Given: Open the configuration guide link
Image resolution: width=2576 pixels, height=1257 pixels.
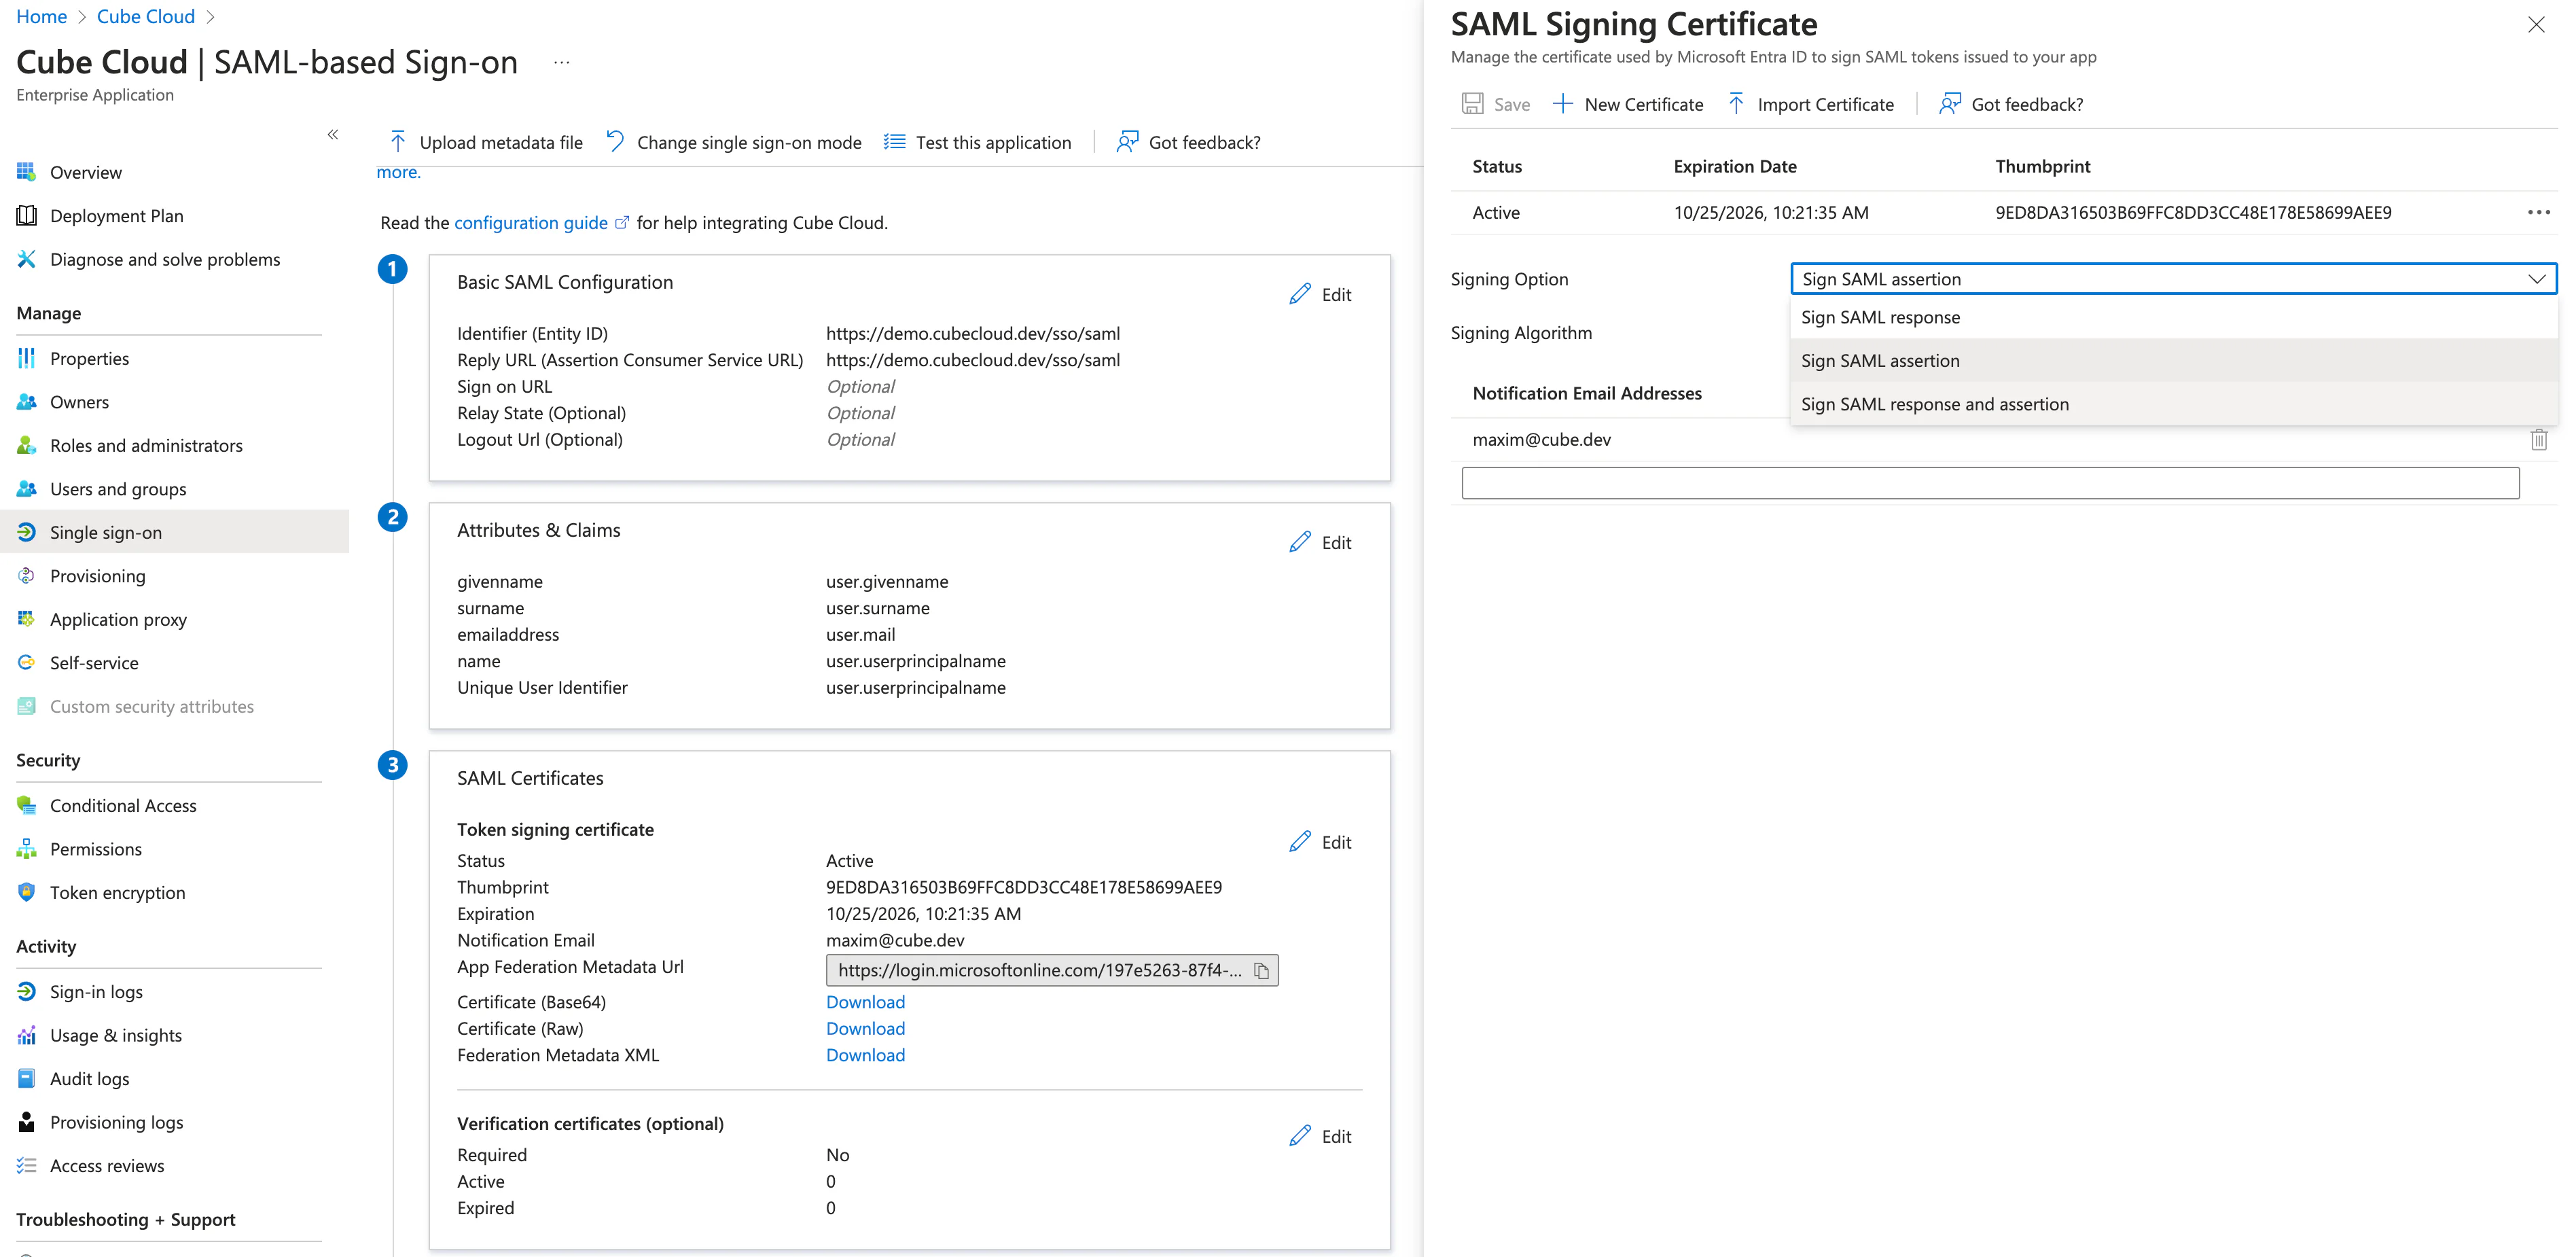Looking at the screenshot, I should click(x=531, y=222).
